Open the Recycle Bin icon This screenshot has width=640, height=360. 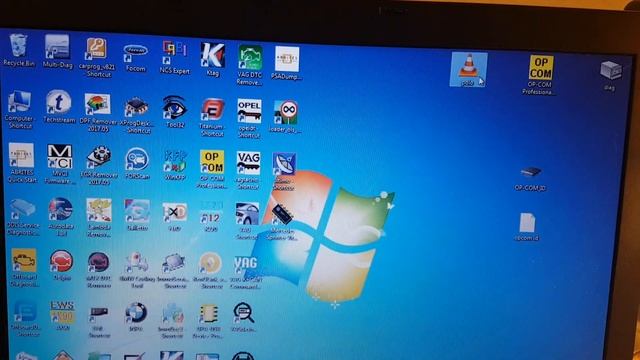tap(18, 46)
